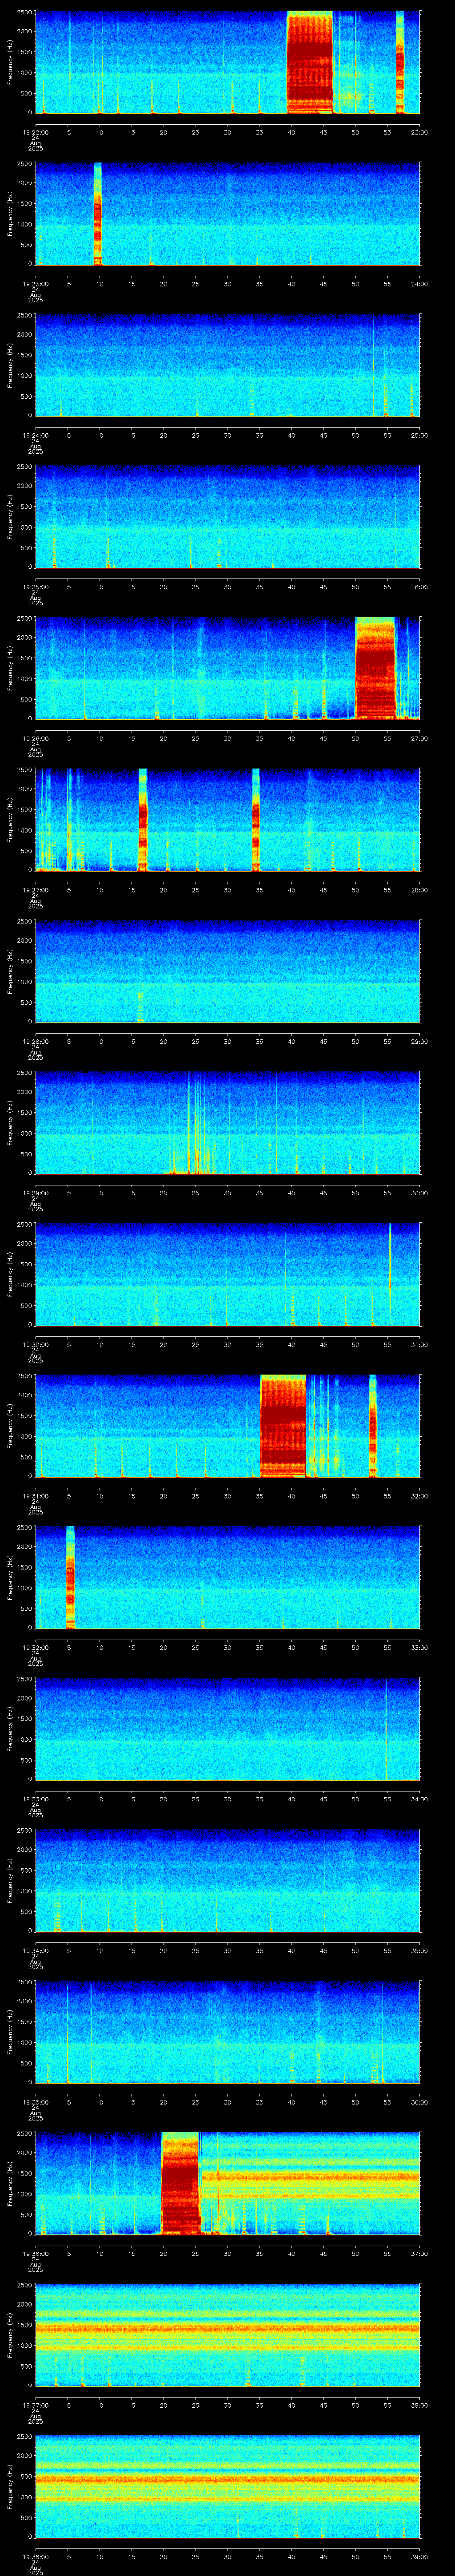Click the narrow burst near 53s in the 19:31:00 panel

(x=372, y=1426)
